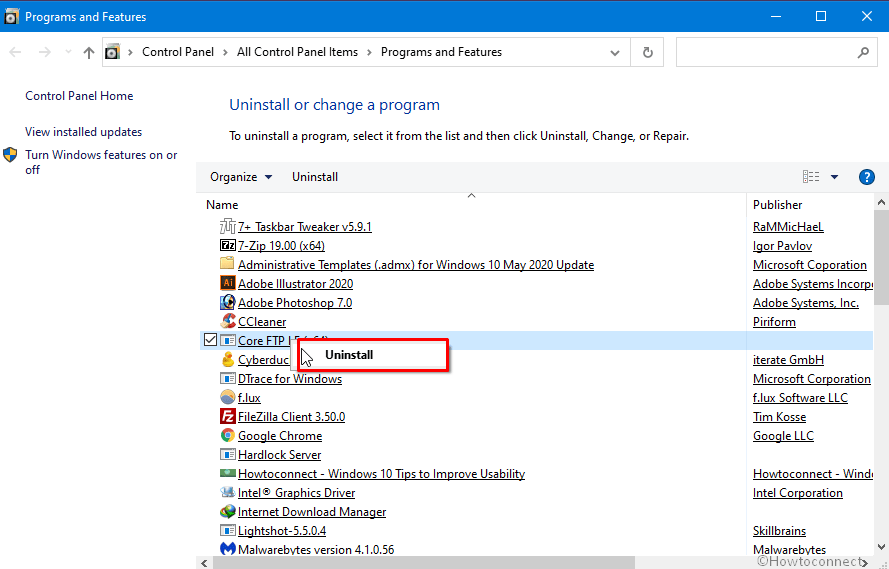Screen dimensions: 889x569
Task: Click the Hardlock Server icon
Action: point(227,454)
